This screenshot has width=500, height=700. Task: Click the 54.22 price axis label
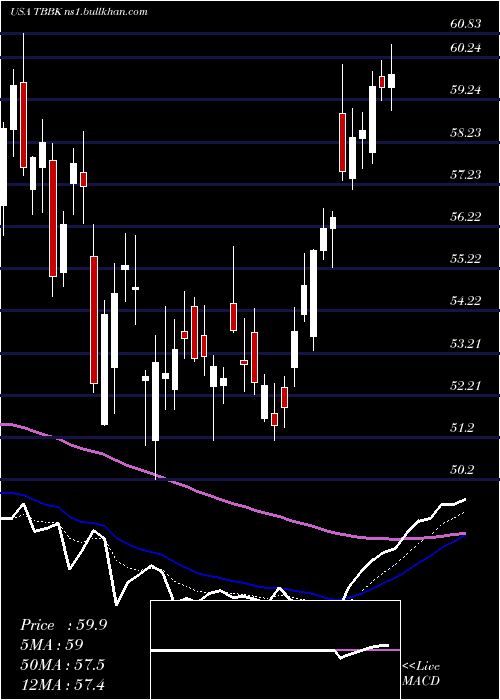466,301
